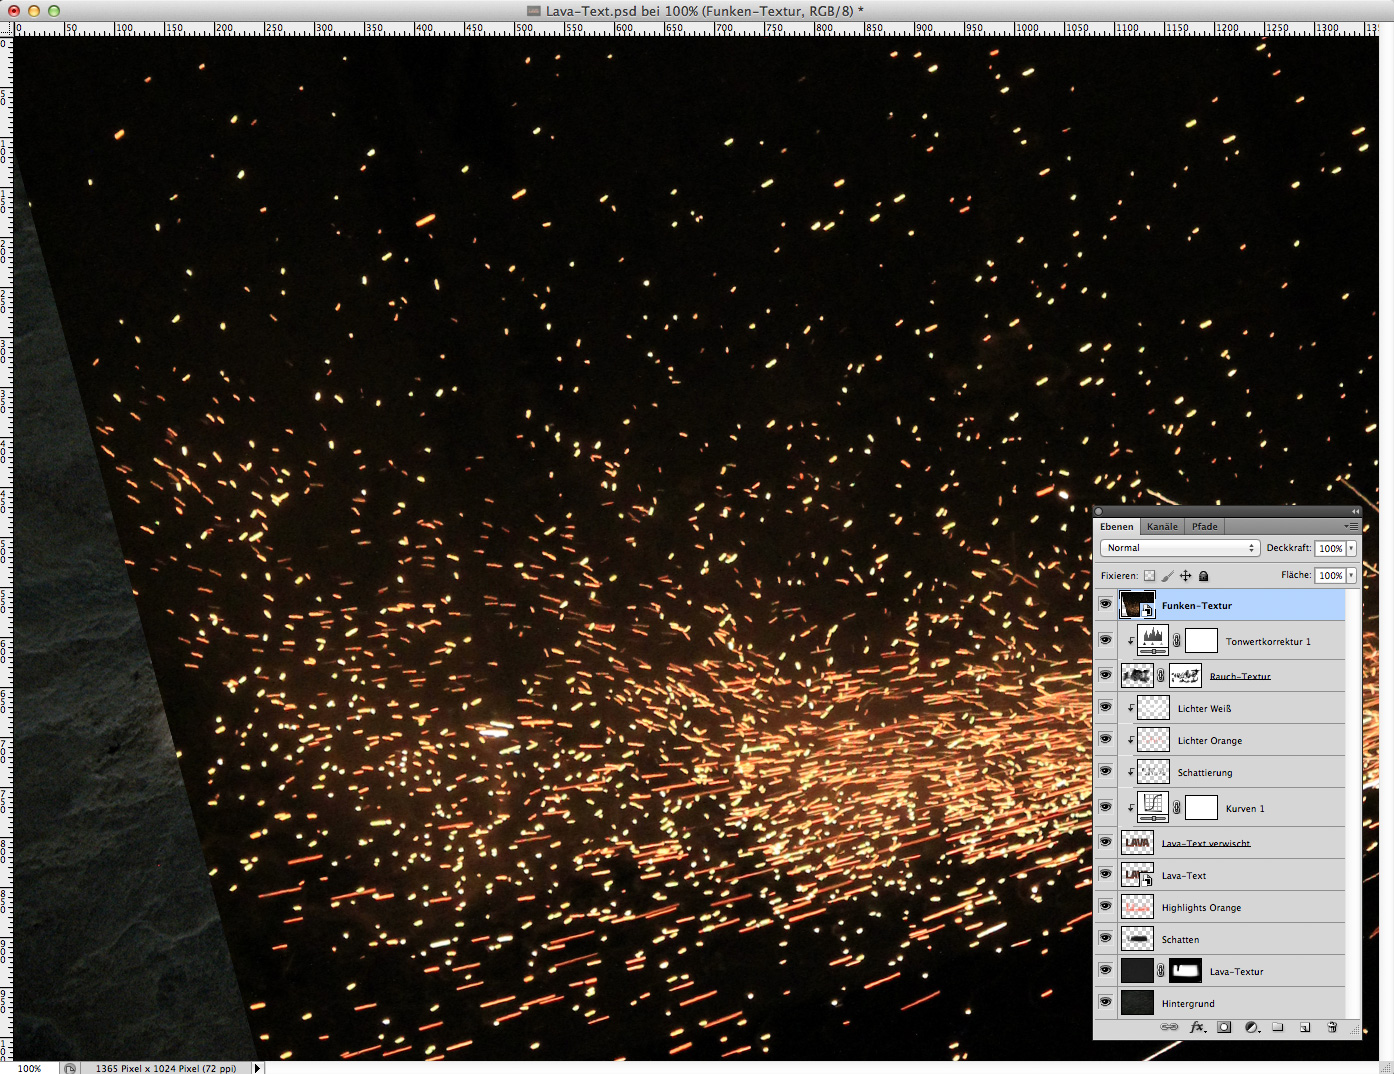Delete layer using the trash icon
1394x1074 pixels.
1331,1027
